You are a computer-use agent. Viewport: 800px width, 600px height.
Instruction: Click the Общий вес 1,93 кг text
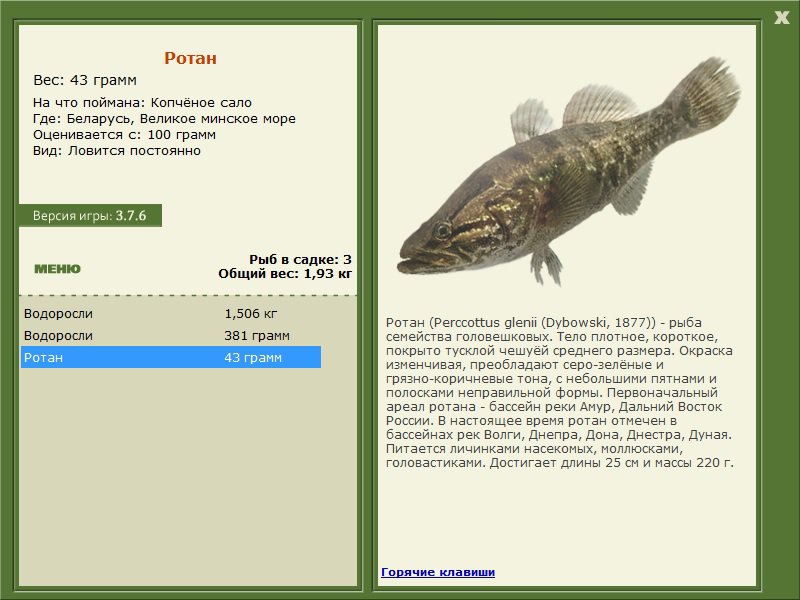pyautogui.click(x=285, y=273)
